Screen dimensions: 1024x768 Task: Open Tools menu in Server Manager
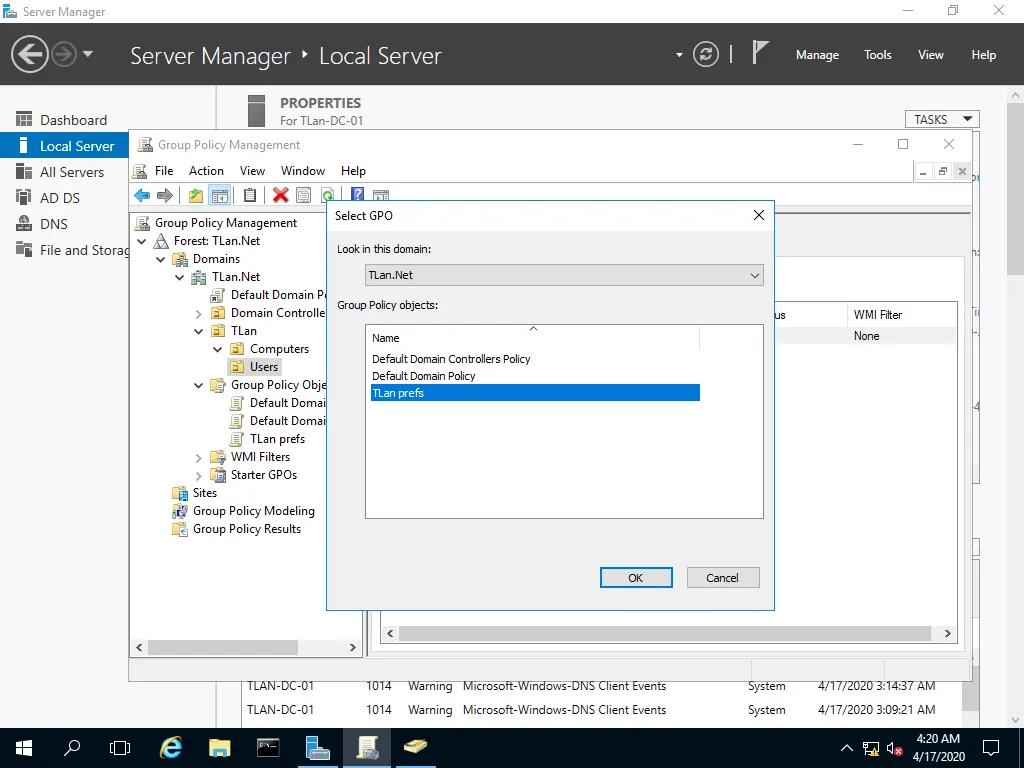(878, 55)
